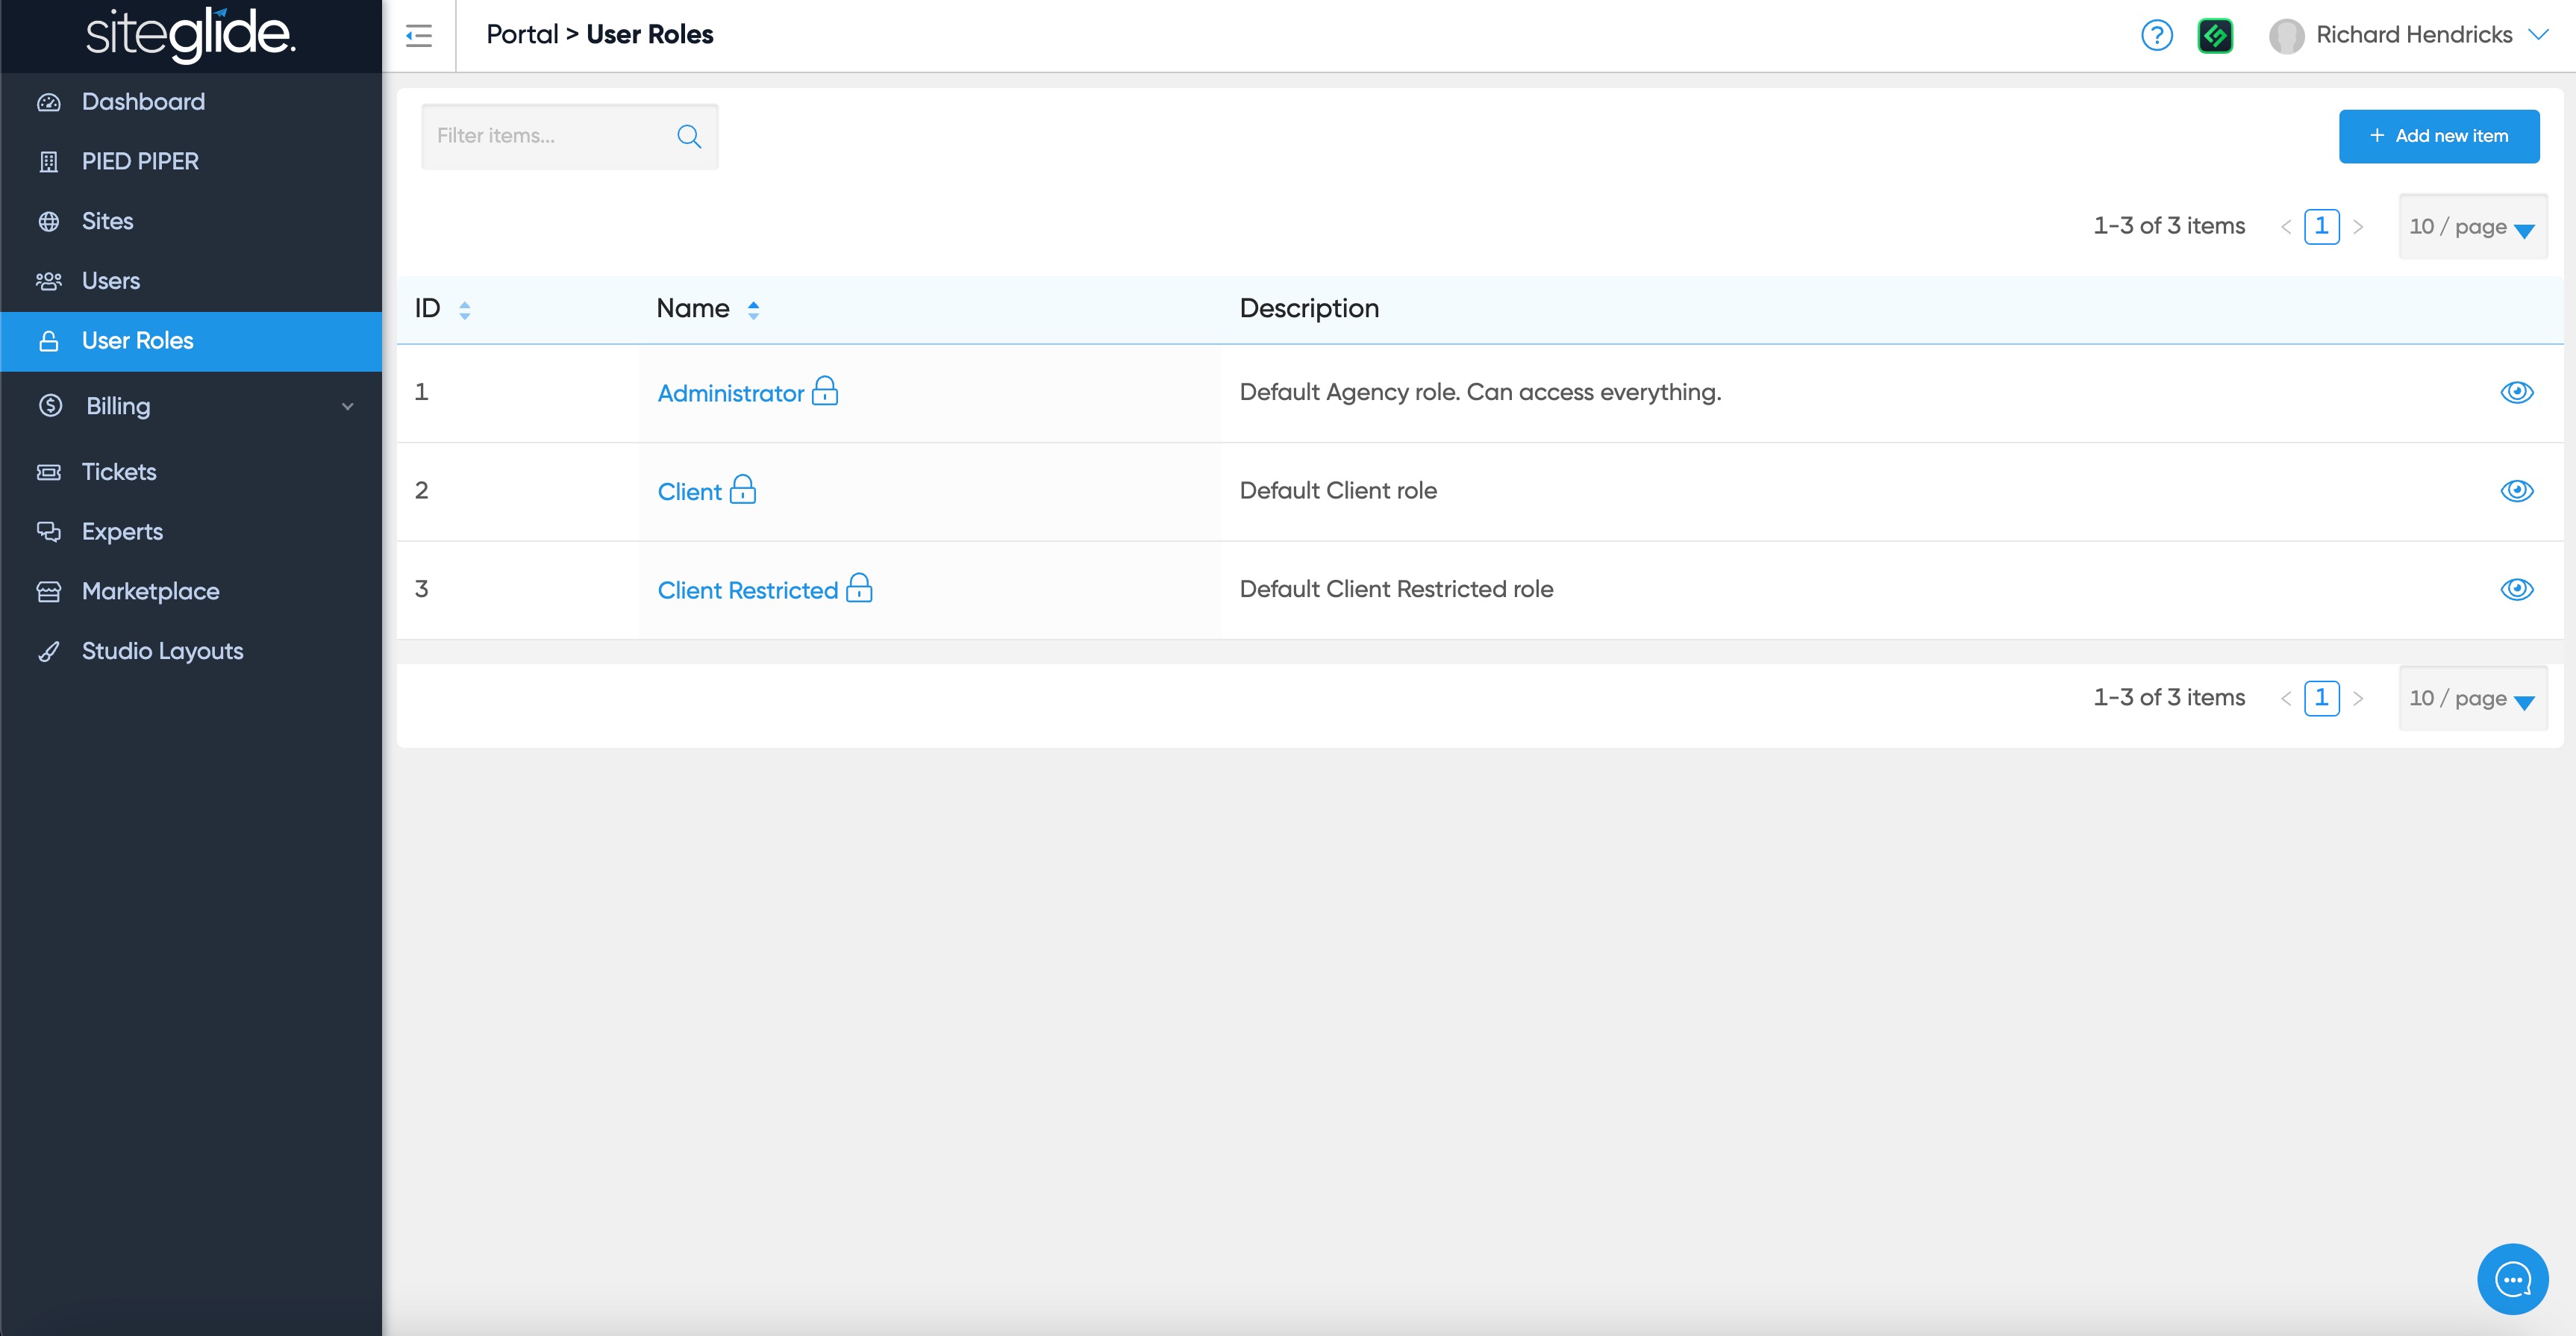This screenshot has height=1336, width=2576.
Task: Open help via the question mark icon
Action: point(2156,36)
